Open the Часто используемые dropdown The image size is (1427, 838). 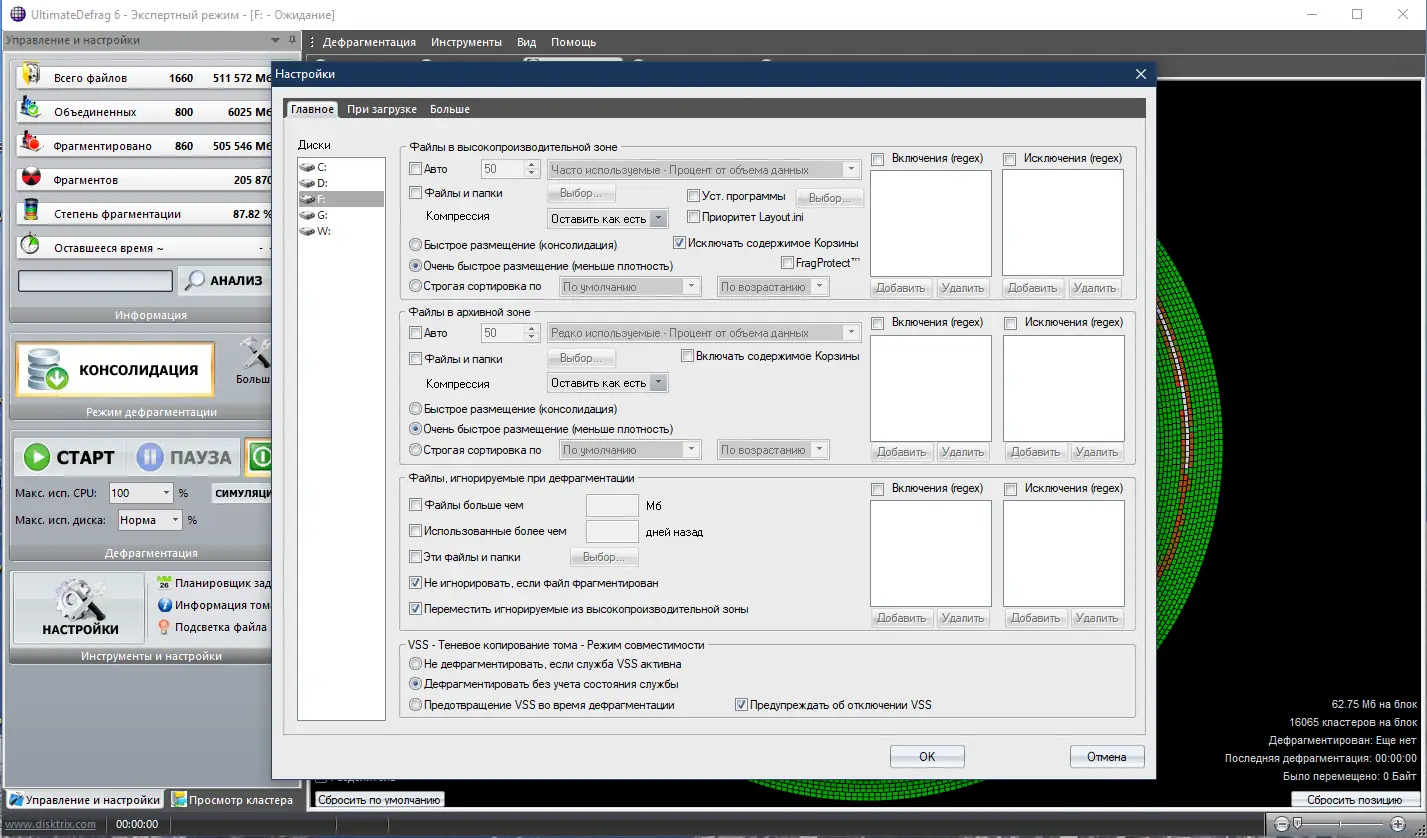click(x=704, y=170)
